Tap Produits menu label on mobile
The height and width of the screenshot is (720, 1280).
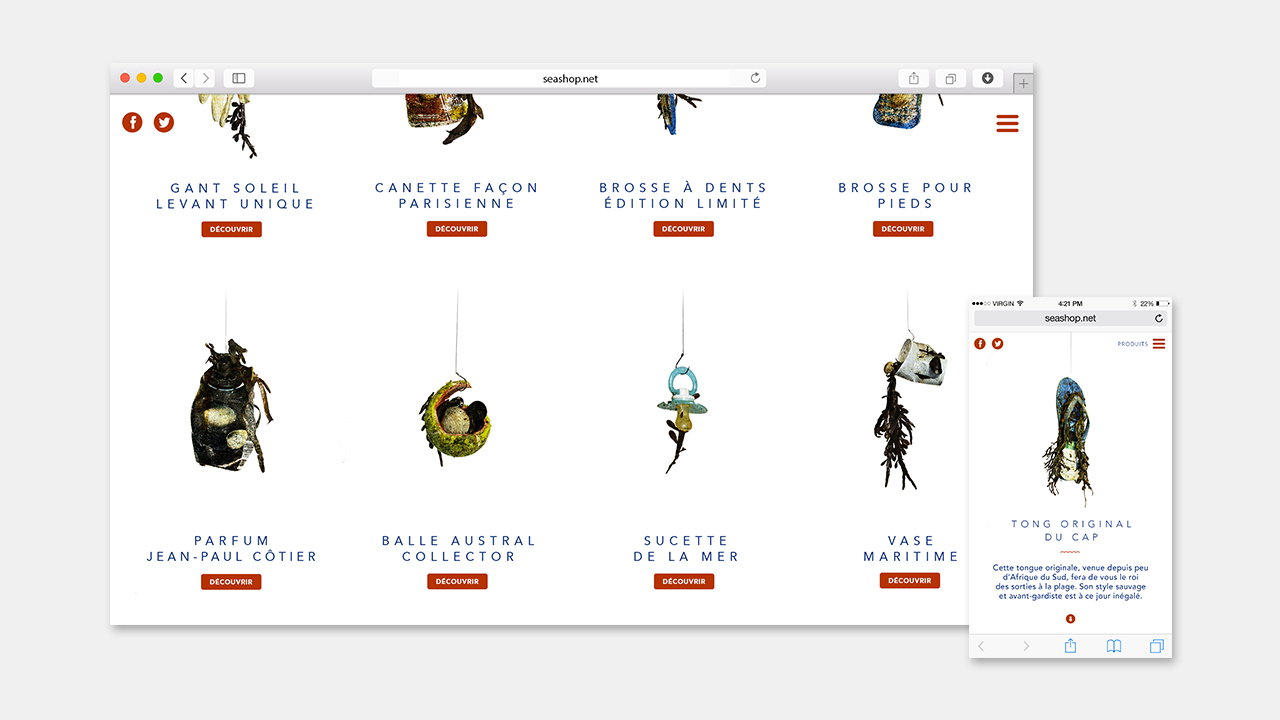tap(1133, 344)
